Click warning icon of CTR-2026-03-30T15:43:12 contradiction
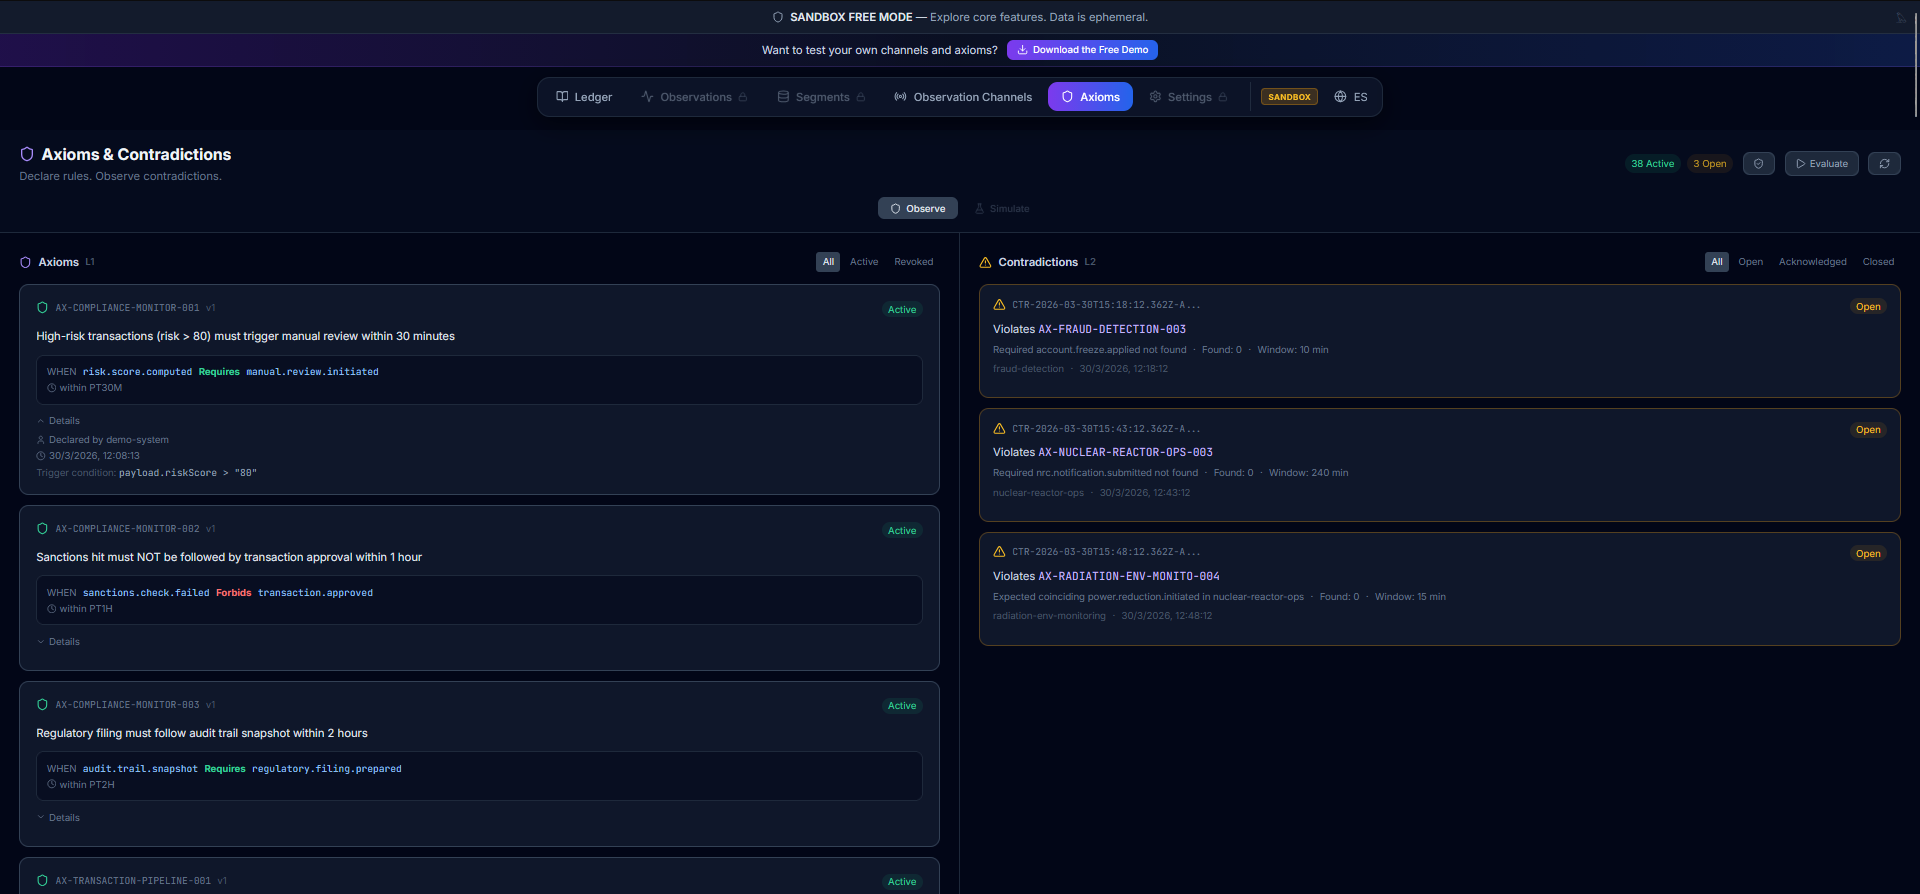Image resolution: width=1920 pixels, height=894 pixels. tap(999, 429)
